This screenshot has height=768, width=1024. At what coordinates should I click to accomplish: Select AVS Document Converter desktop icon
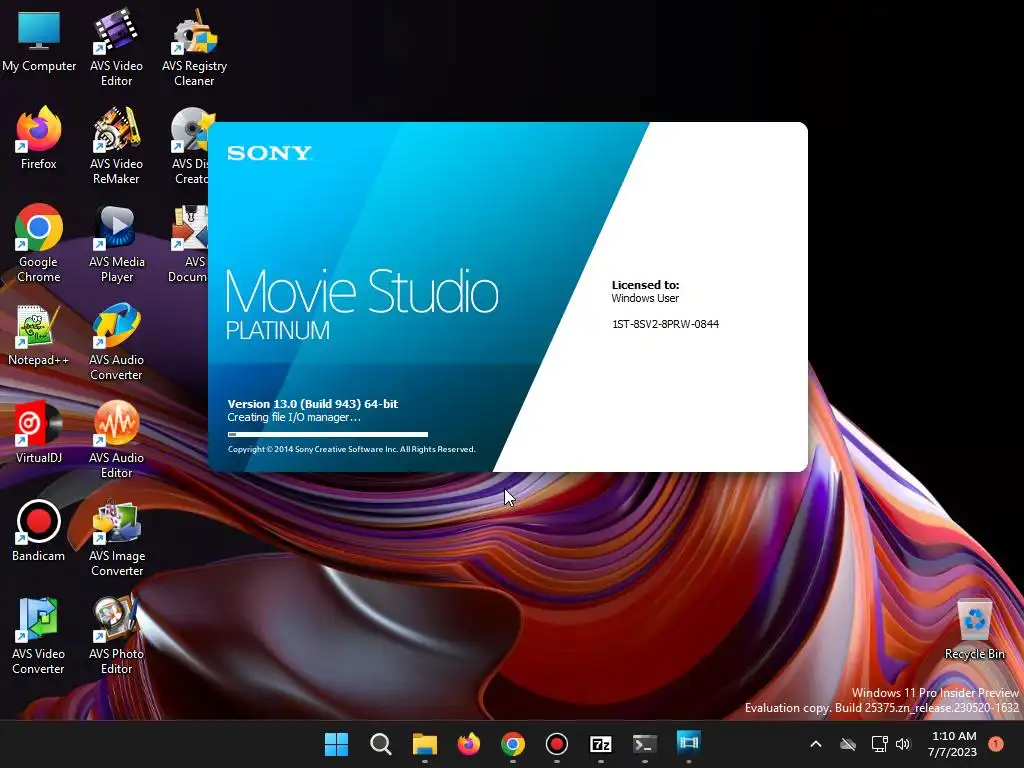(188, 244)
